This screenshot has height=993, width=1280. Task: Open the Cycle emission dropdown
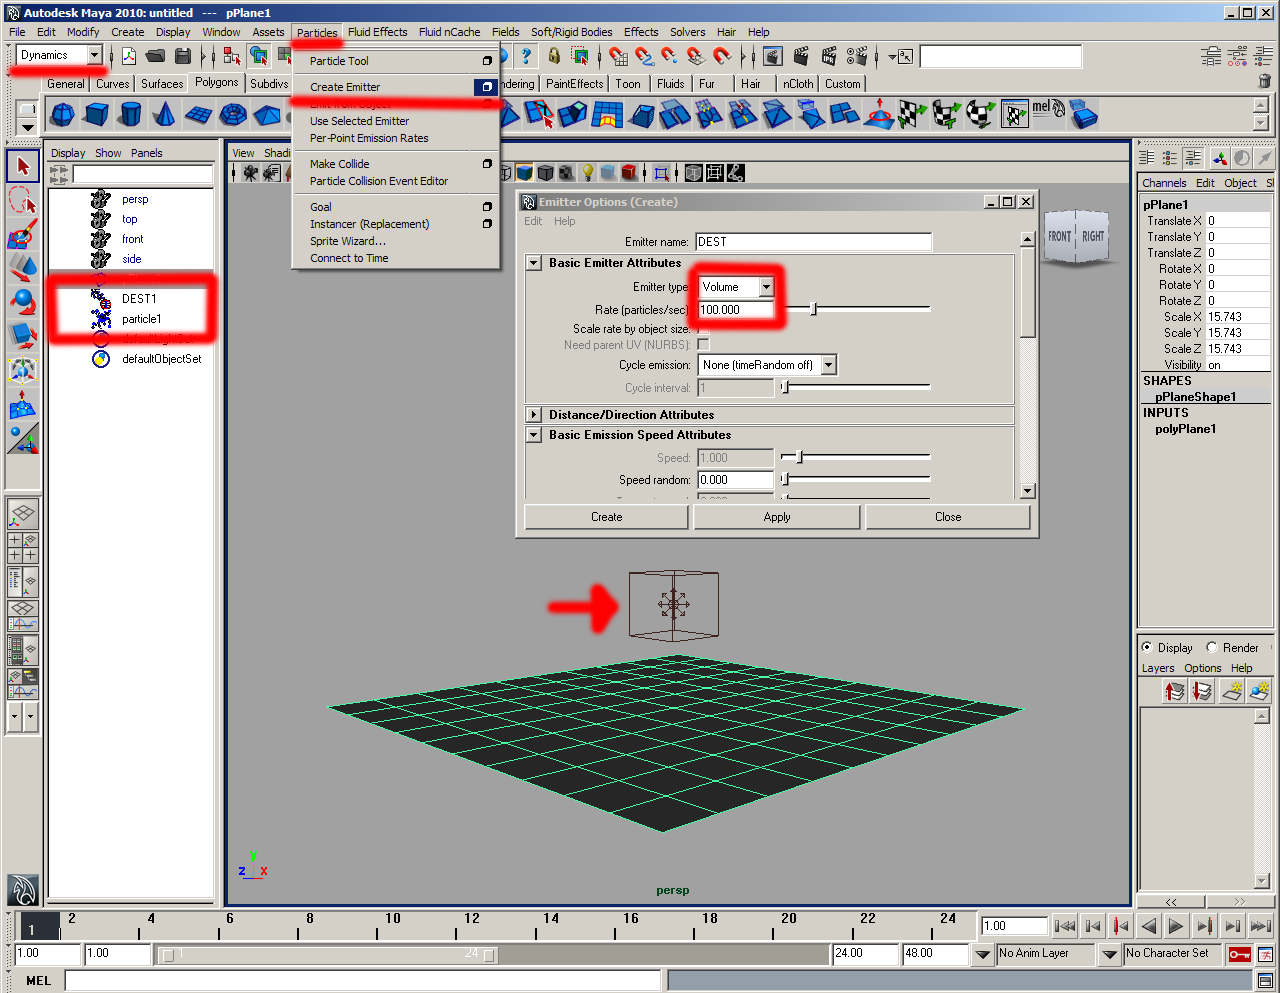(828, 365)
